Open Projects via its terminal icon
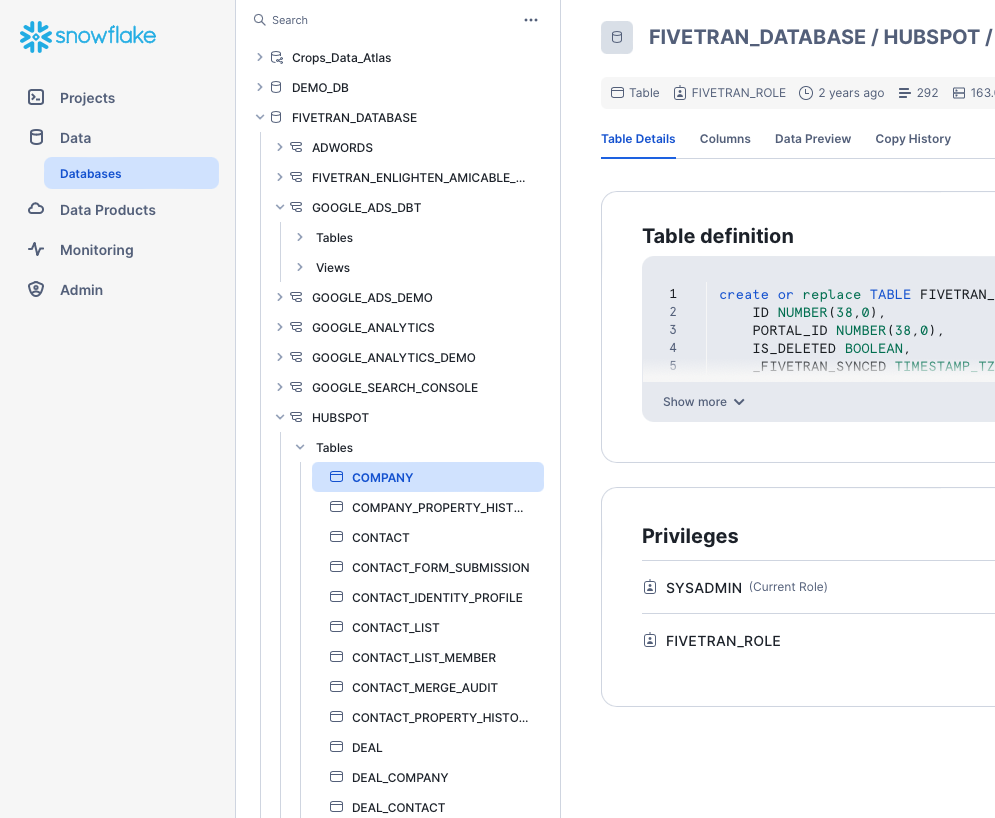 click(36, 97)
